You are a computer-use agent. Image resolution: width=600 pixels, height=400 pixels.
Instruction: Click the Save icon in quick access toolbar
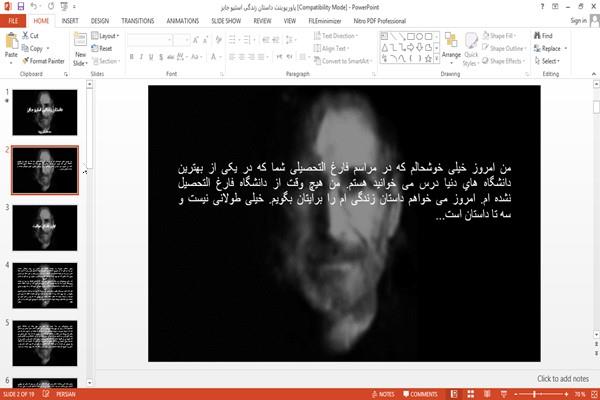[x=21, y=6]
